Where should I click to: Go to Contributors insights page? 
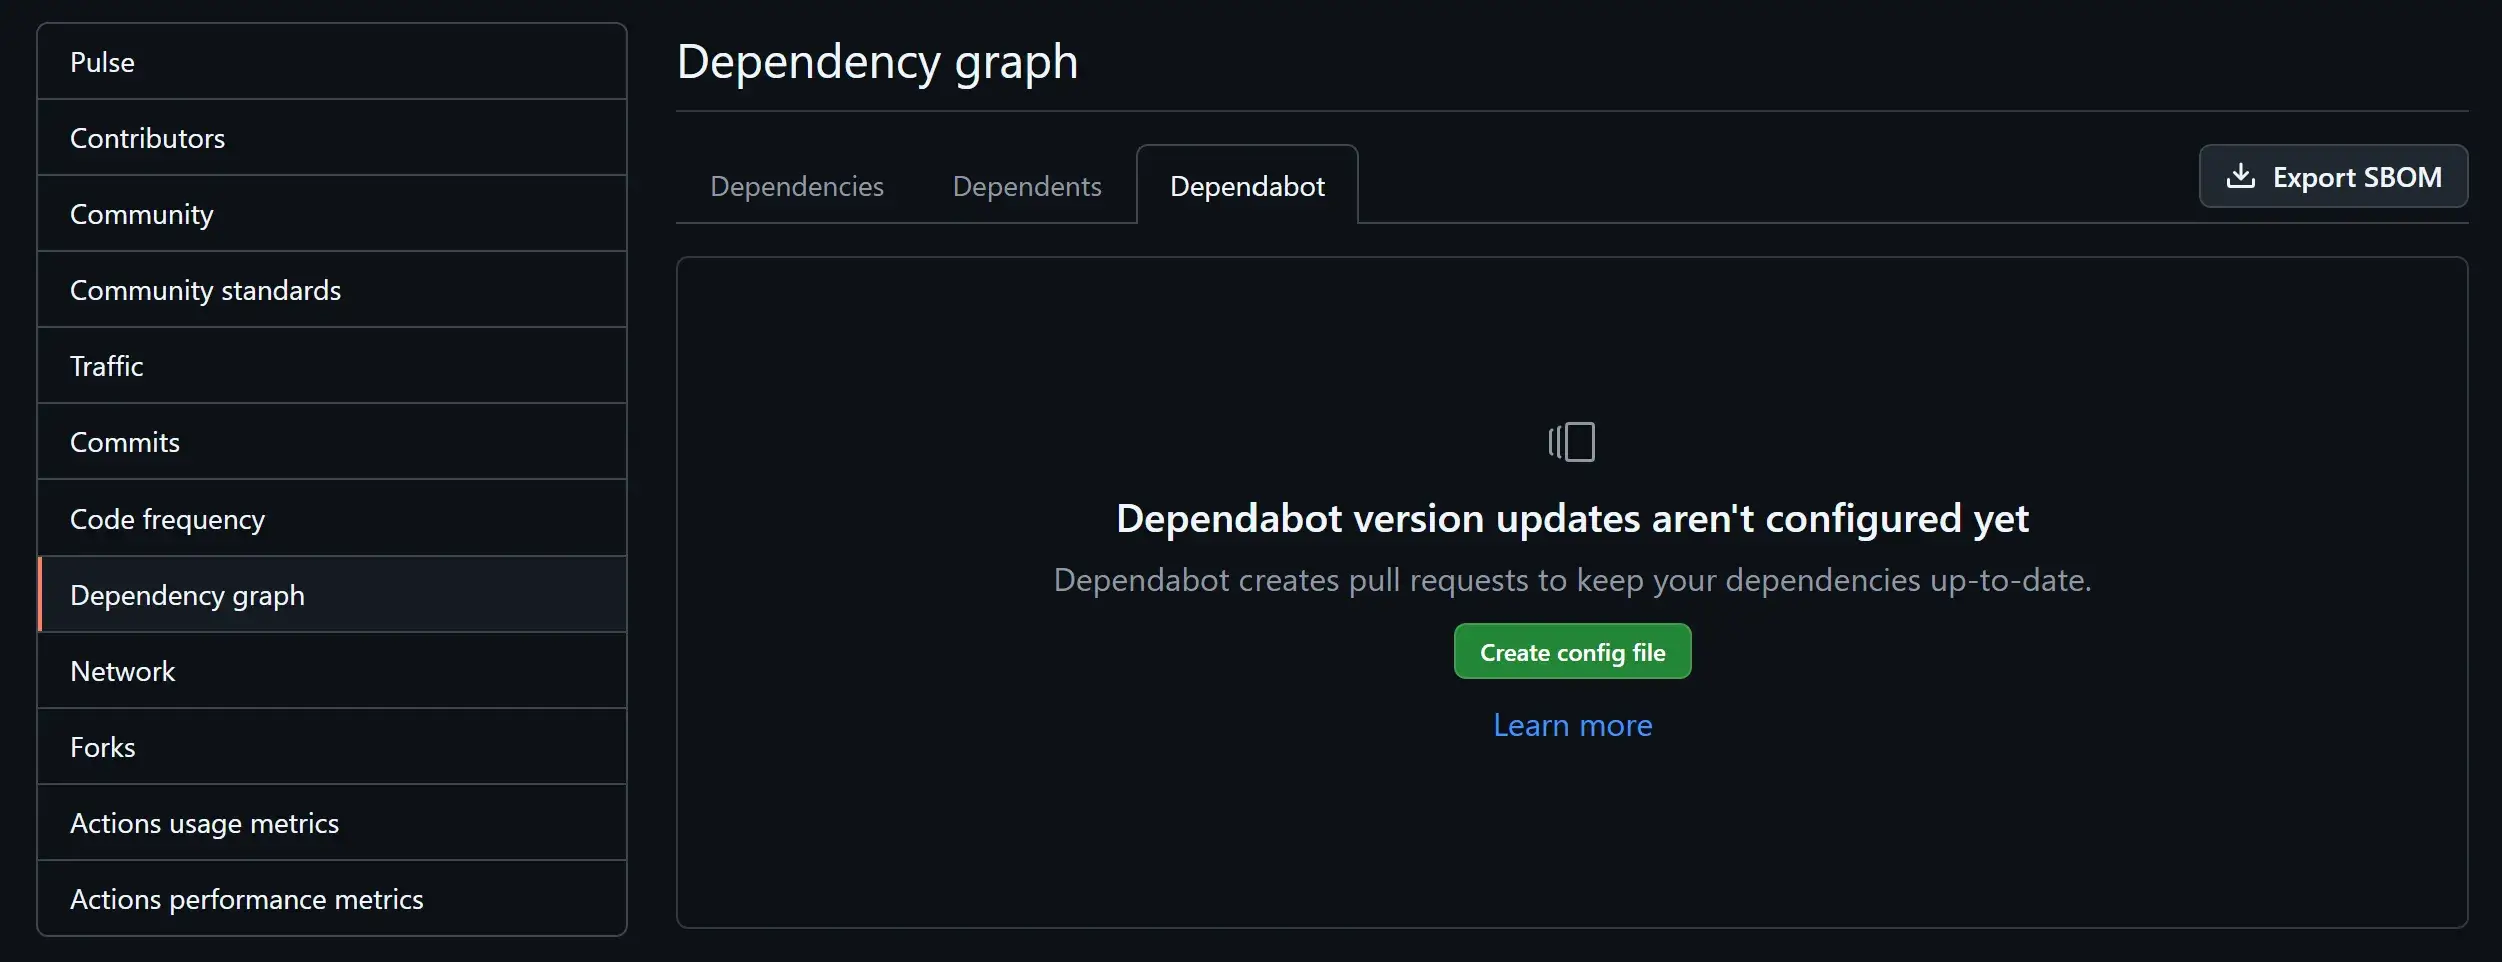(147, 138)
